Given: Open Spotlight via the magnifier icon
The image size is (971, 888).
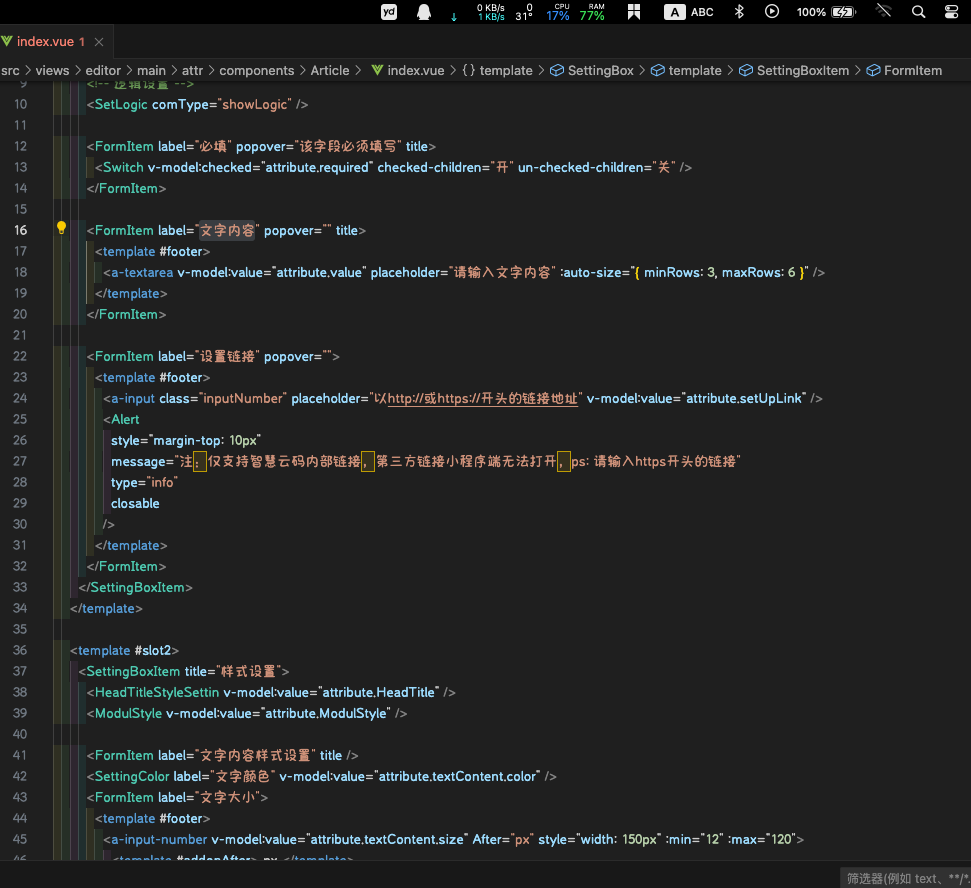Looking at the screenshot, I should pos(918,12).
